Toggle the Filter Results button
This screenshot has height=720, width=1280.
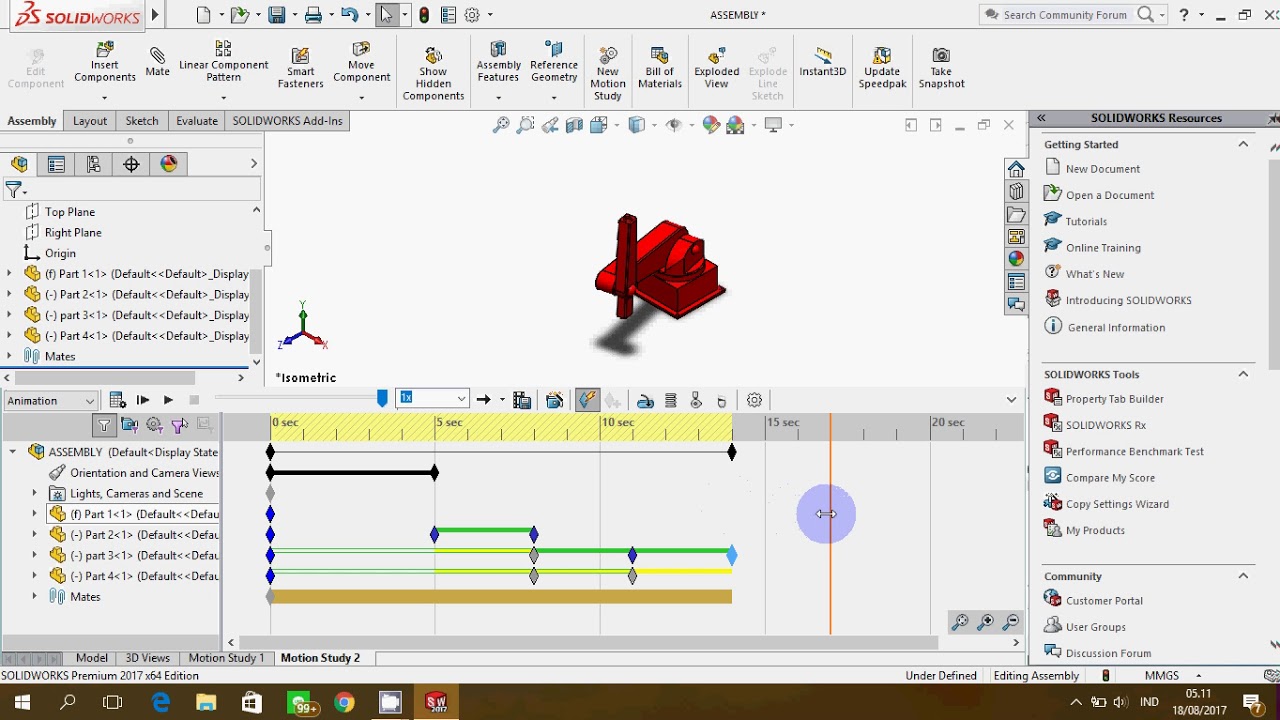pyautogui.click(x=204, y=425)
